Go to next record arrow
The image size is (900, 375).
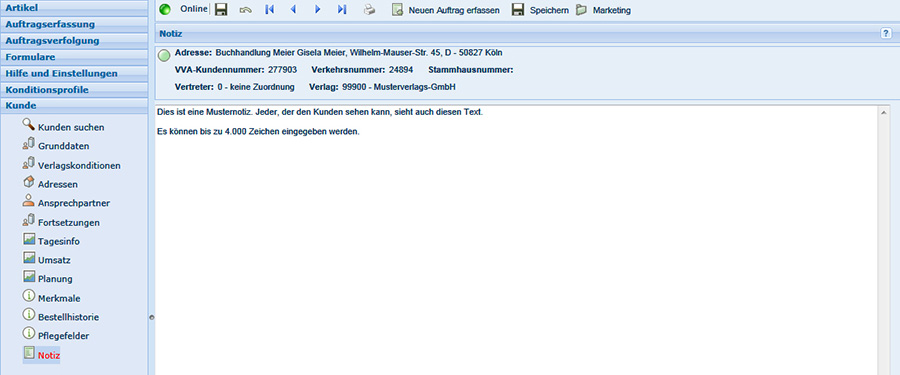click(x=317, y=10)
